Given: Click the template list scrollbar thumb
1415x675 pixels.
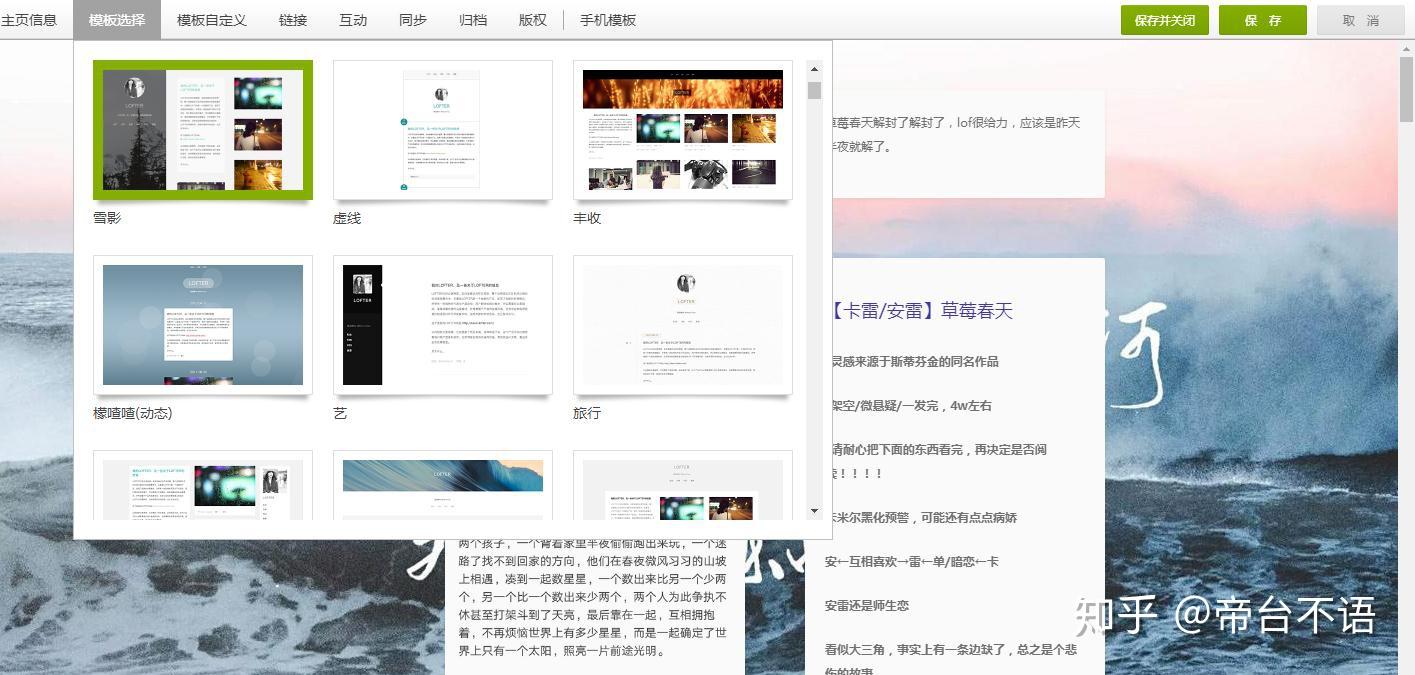Looking at the screenshot, I should pyautogui.click(x=814, y=90).
